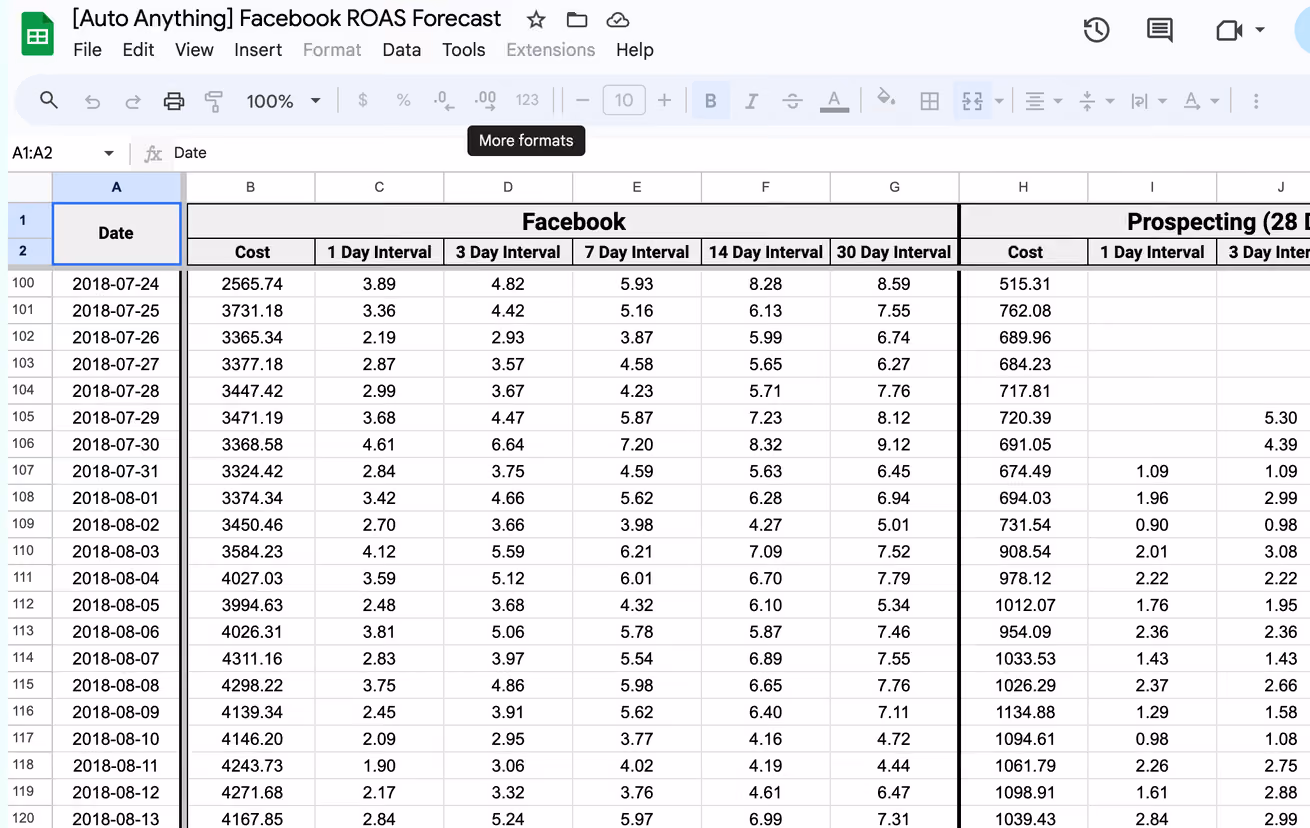Decrease the font size
The width and height of the screenshot is (1310, 828).
pos(583,100)
